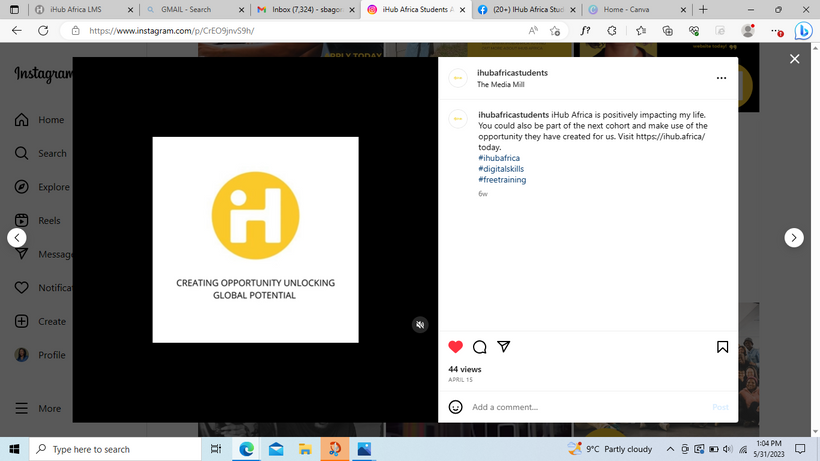Open comments with the speech bubble icon
The height and width of the screenshot is (461, 820).
pos(480,347)
